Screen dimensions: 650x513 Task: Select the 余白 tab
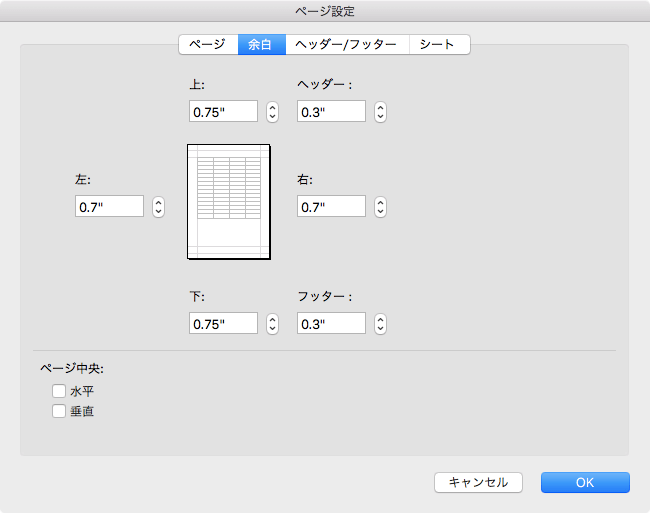tap(260, 44)
